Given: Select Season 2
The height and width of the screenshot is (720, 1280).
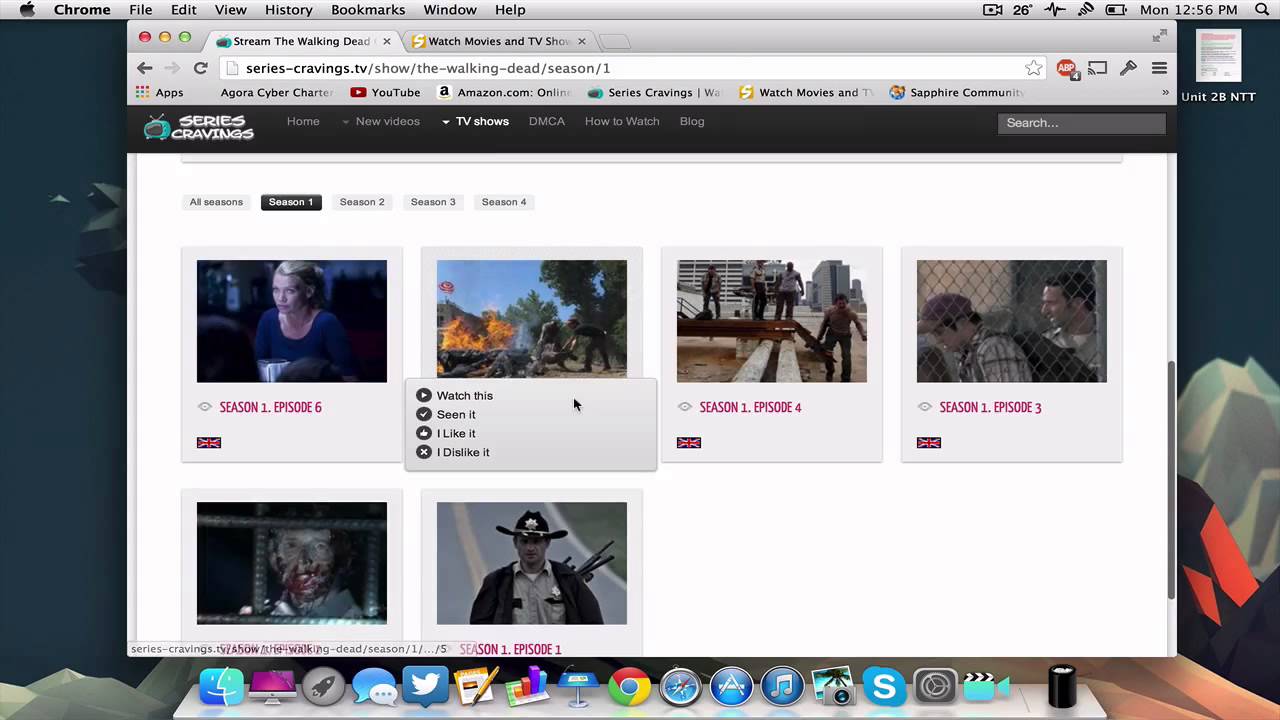Looking at the screenshot, I should 362,202.
